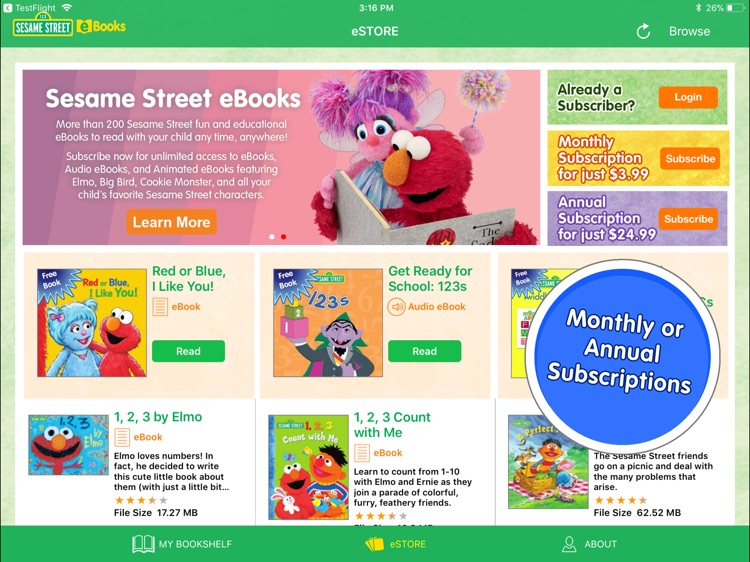
Task: Switch to MY BOOKSHELF tab
Action: [x=182, y=544]
